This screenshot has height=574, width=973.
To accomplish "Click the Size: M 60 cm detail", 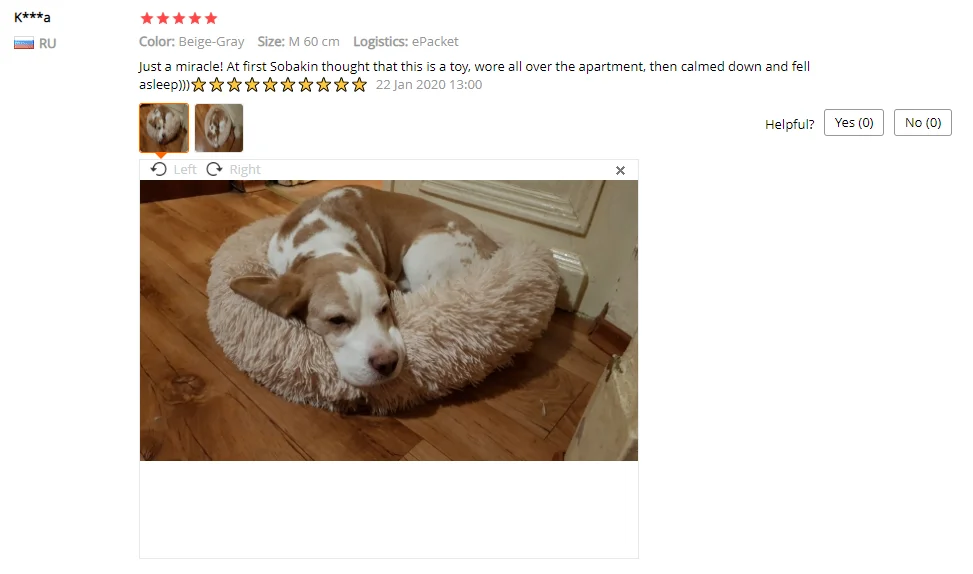I will (298, 42).
